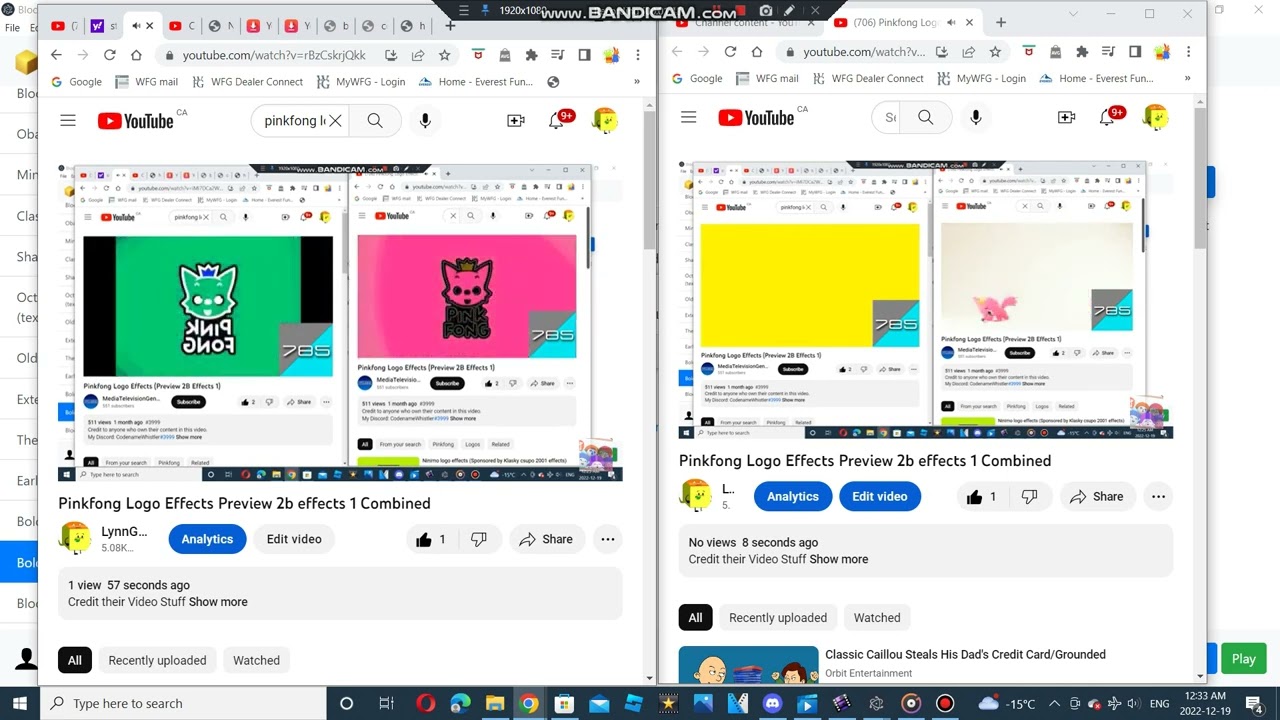Click the Windows taskbar search box
1280x720 pixels.
[x=184, y=703]
